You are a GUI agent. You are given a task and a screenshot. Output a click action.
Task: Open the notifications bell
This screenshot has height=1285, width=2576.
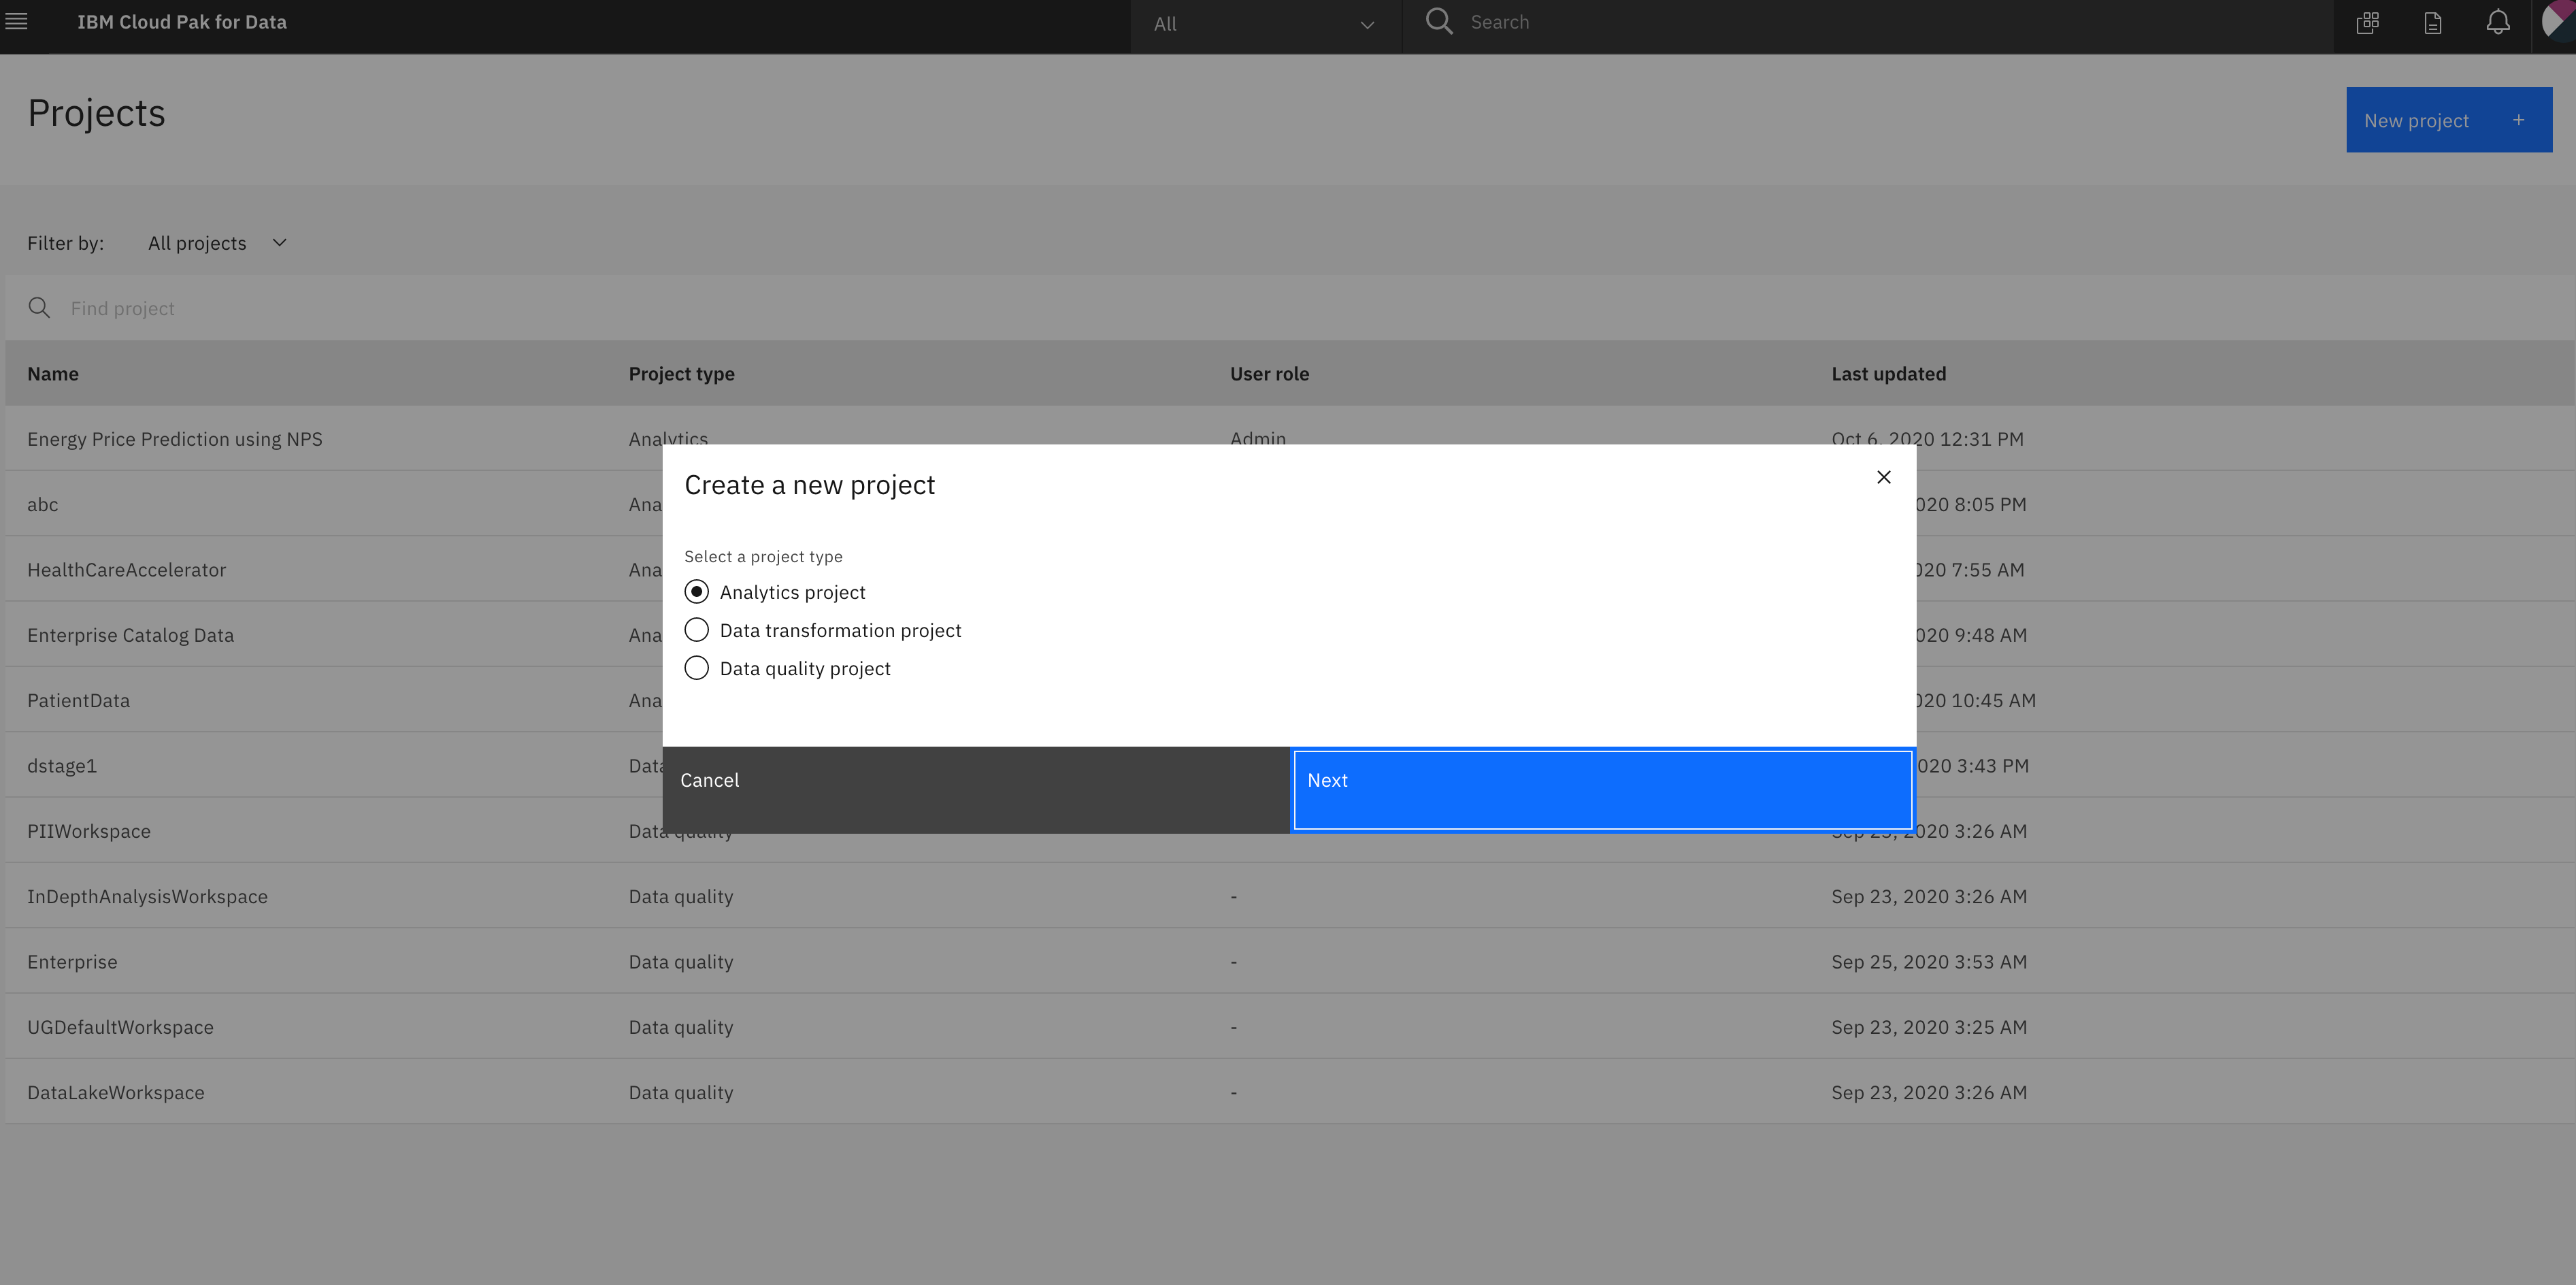coord(2497,22)
